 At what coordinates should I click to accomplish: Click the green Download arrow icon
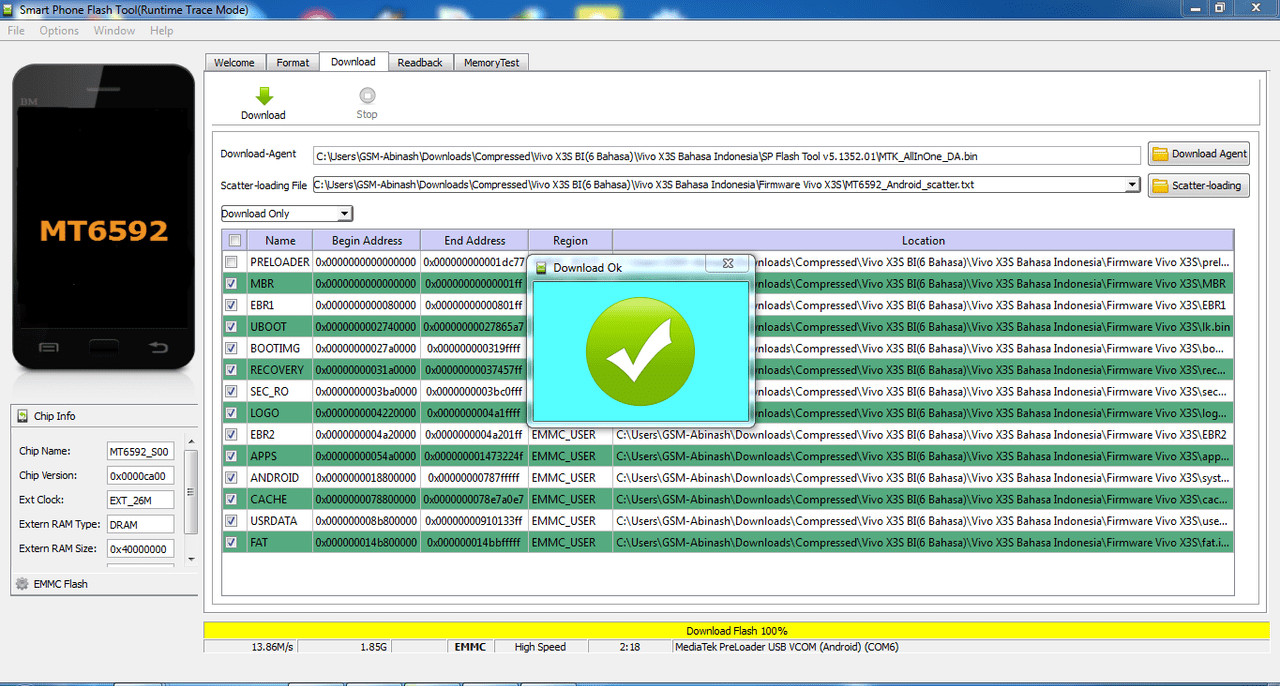pyautogui.click(x=264, y=96)
